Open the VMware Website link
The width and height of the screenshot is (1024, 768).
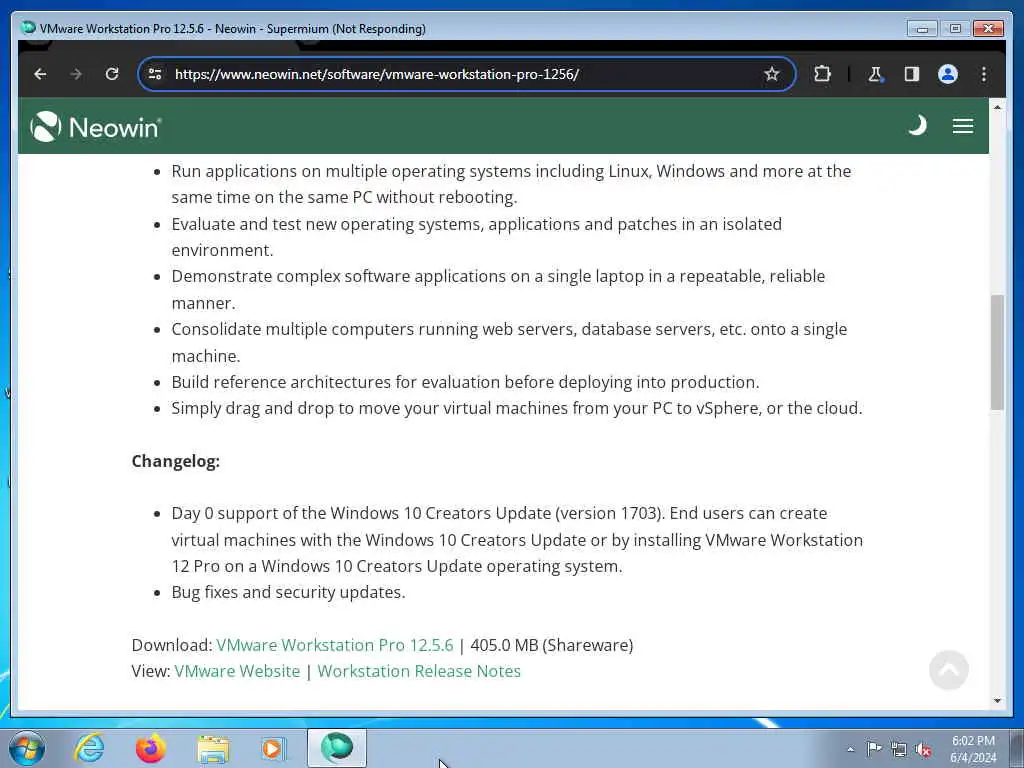[237, 671]
